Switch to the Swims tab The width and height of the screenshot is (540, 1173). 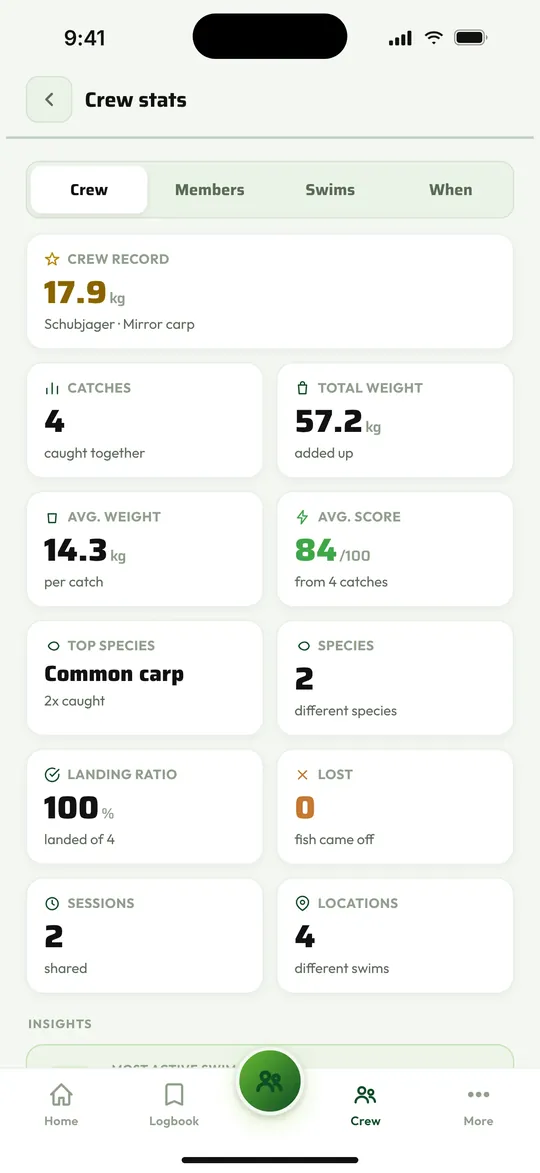point(330,190)
